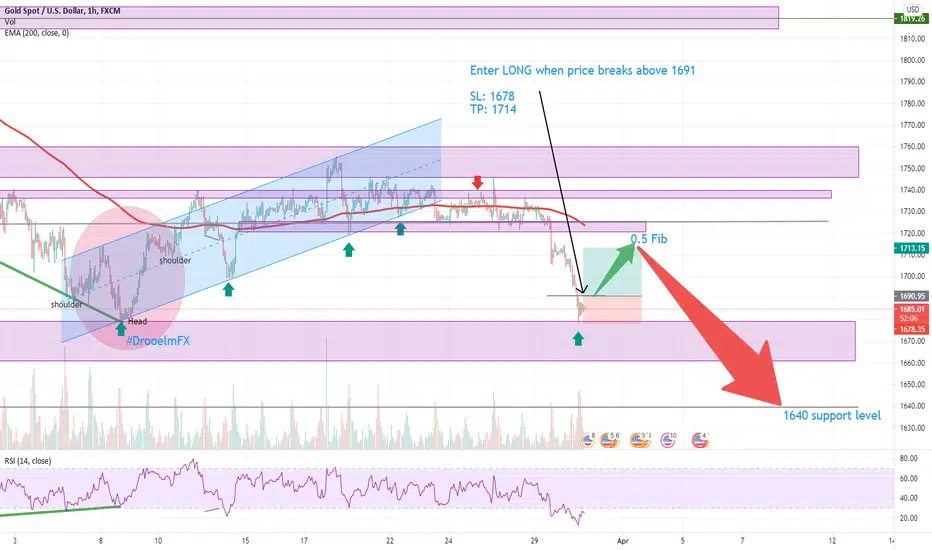The height and width of the screenshot is (550, 932).
Task: Select the red stop-loss zone of long position
Action: (x=612, y=309)
